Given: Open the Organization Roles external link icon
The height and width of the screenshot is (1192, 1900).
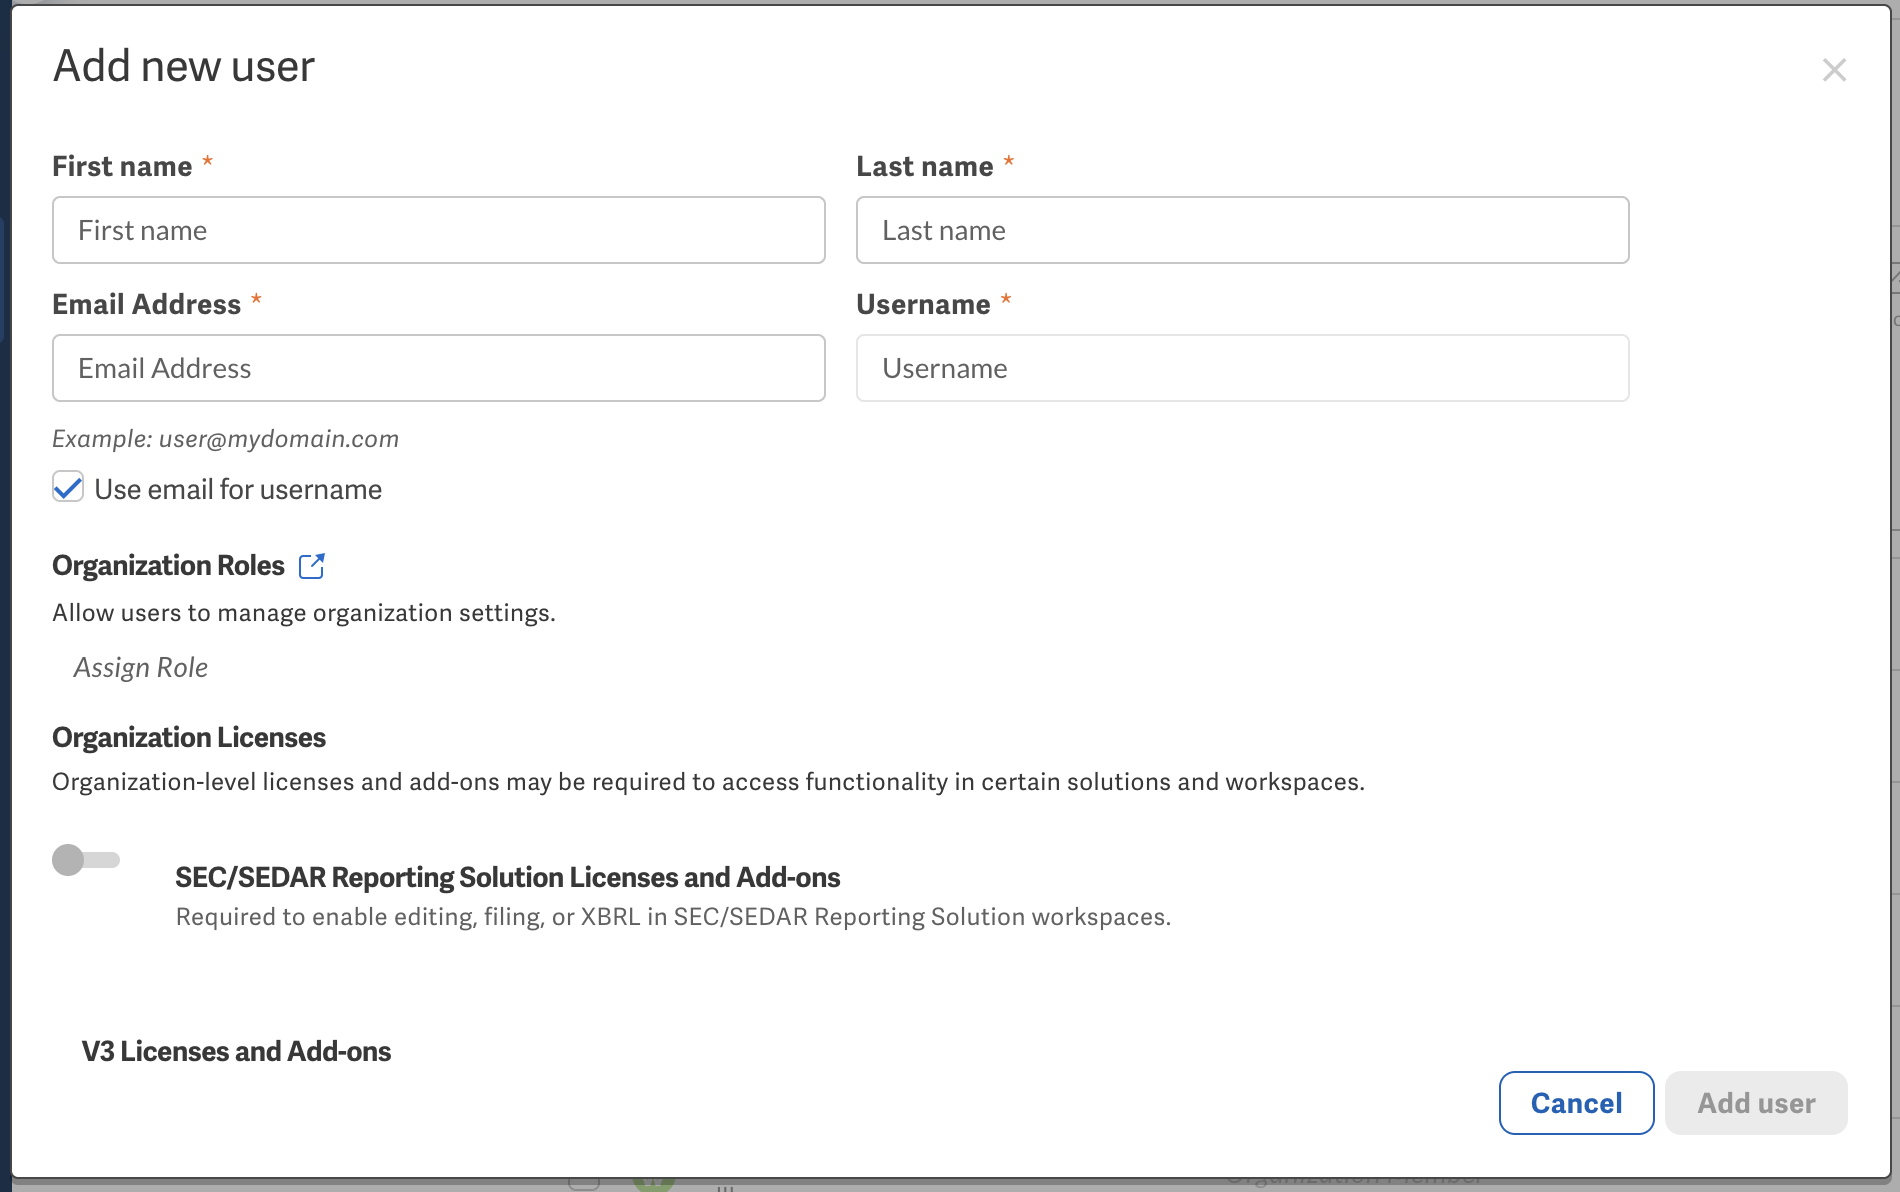Looking at the screenshot, I should (x=312, y=566).
